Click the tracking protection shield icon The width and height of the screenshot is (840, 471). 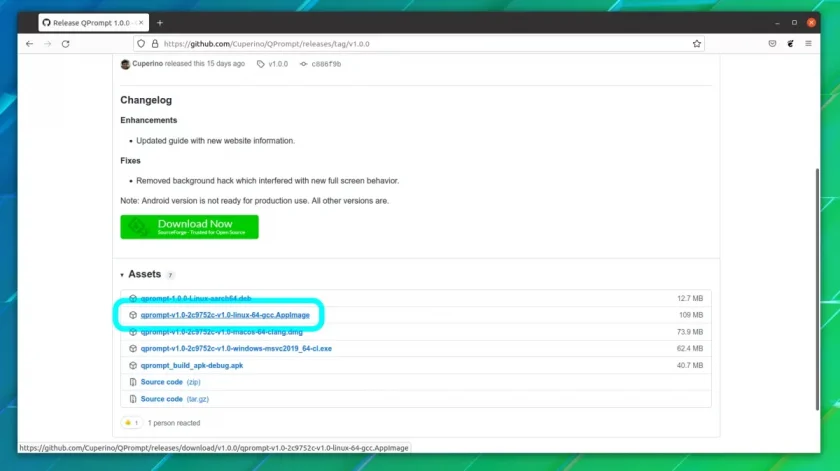141,44
